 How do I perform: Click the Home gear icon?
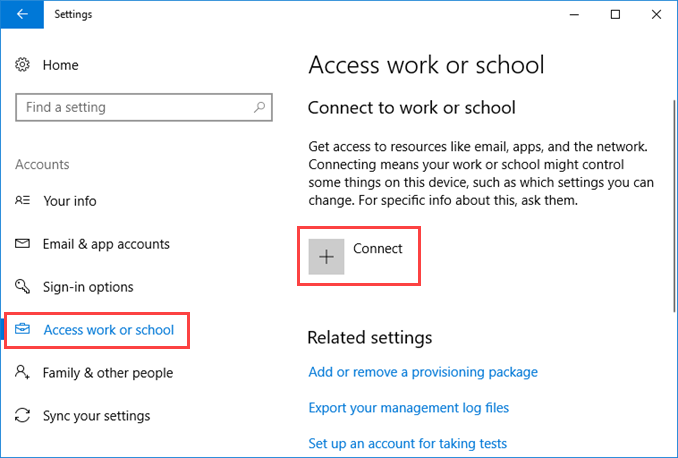pyautogui.click(x=23, y=65)
